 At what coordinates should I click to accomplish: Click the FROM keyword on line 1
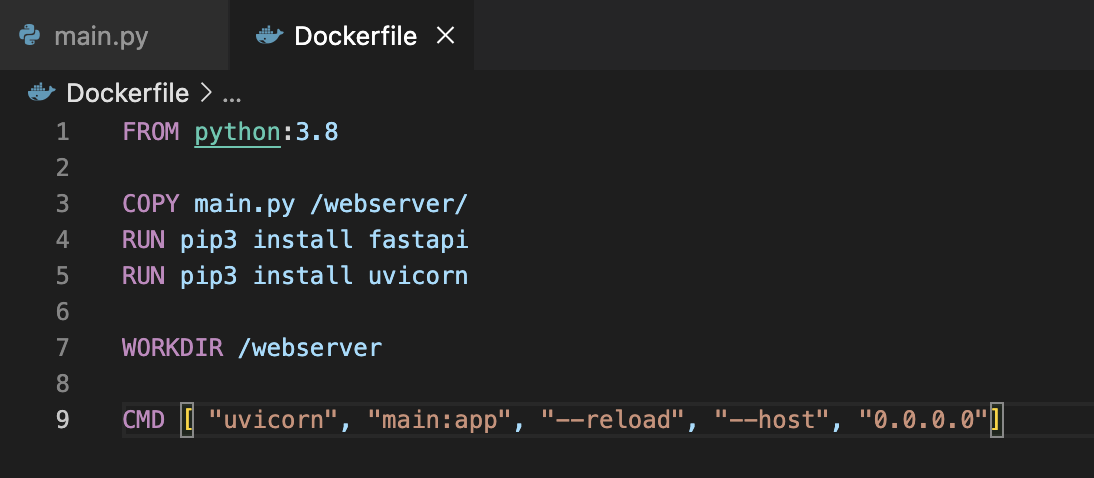point(151,132)
